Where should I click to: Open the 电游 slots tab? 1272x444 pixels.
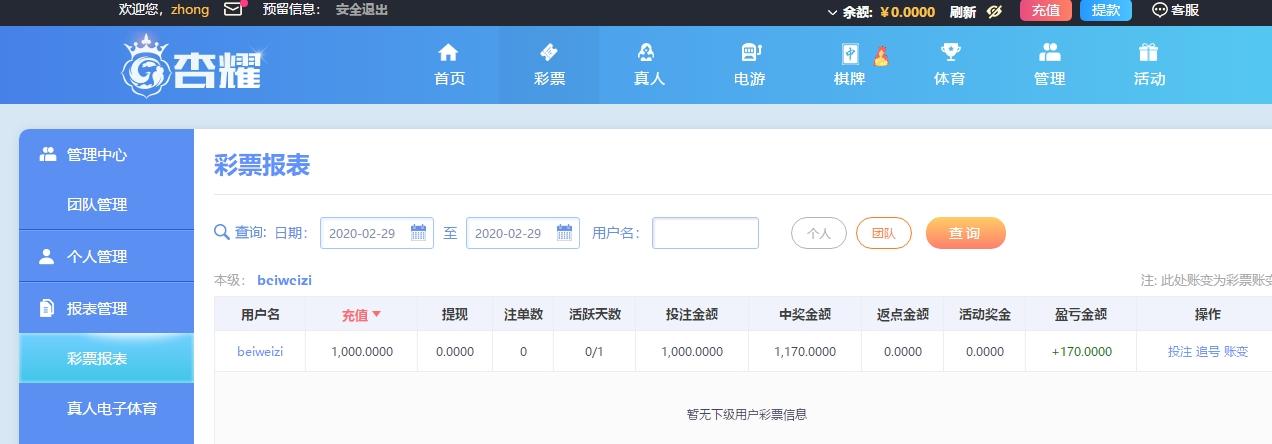pos(749,65)
